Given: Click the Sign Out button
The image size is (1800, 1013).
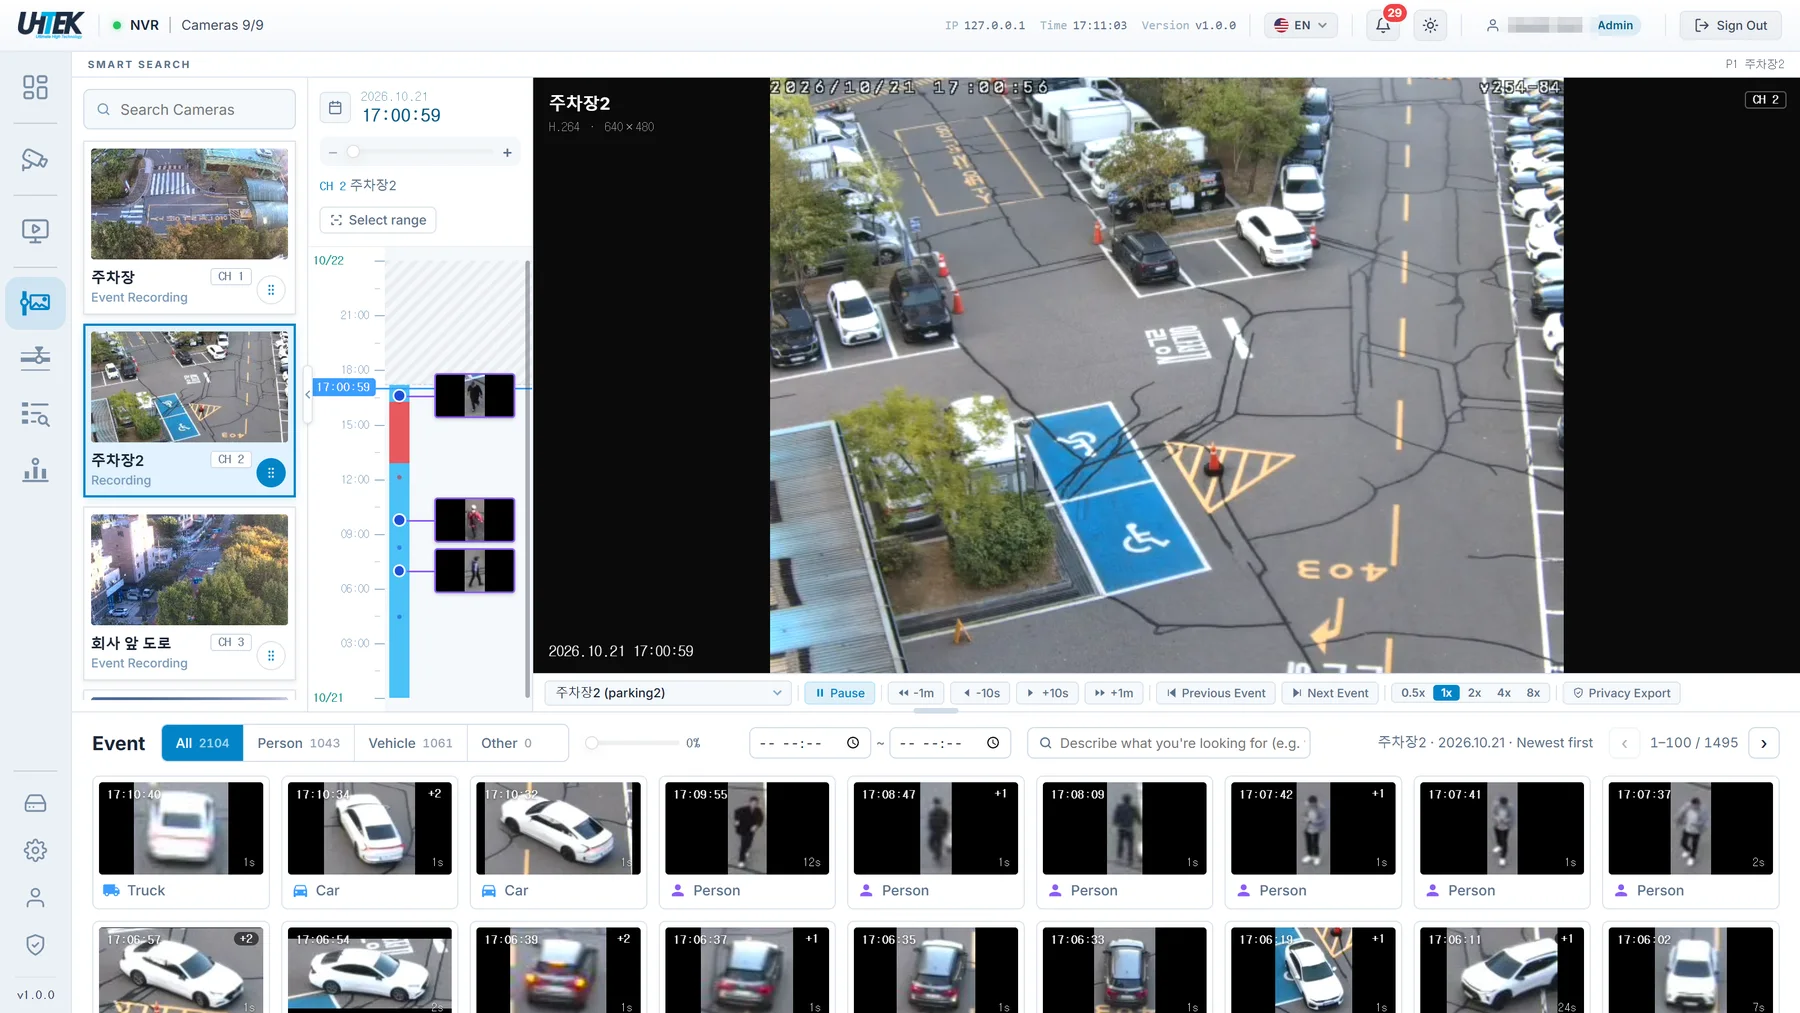Looking at the screenshot, I should (1730, 25).
